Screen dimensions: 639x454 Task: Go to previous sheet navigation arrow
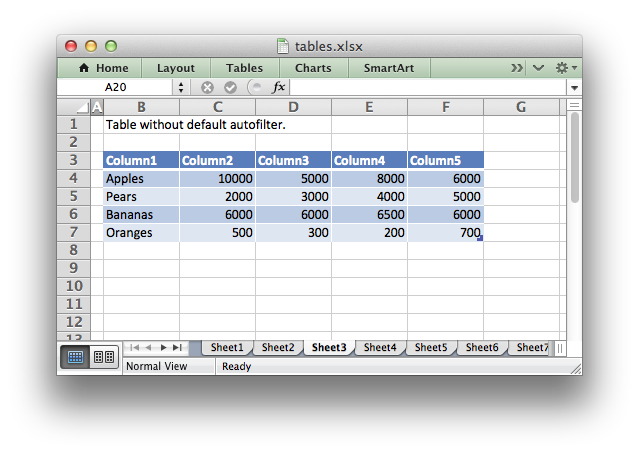tap(148, 348)
